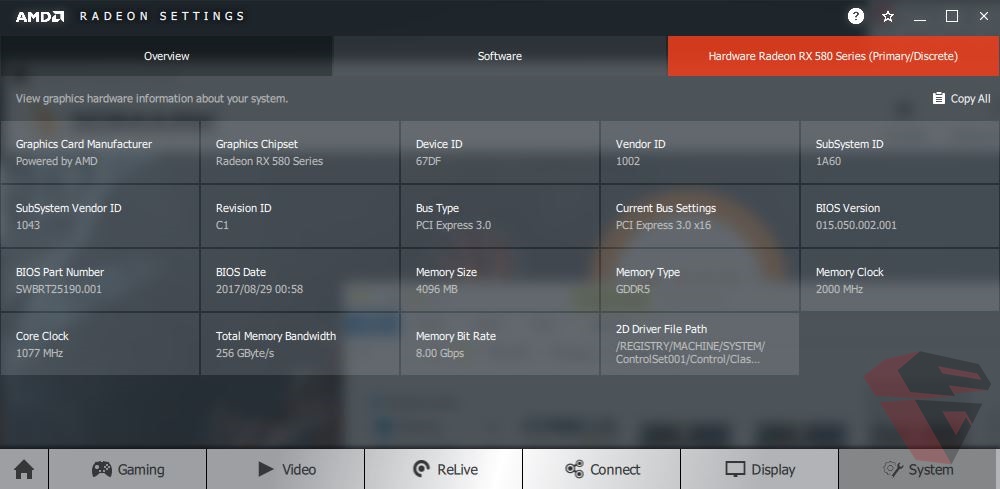
Task: Maximize the Radeon Settings window
Action: 952,17
